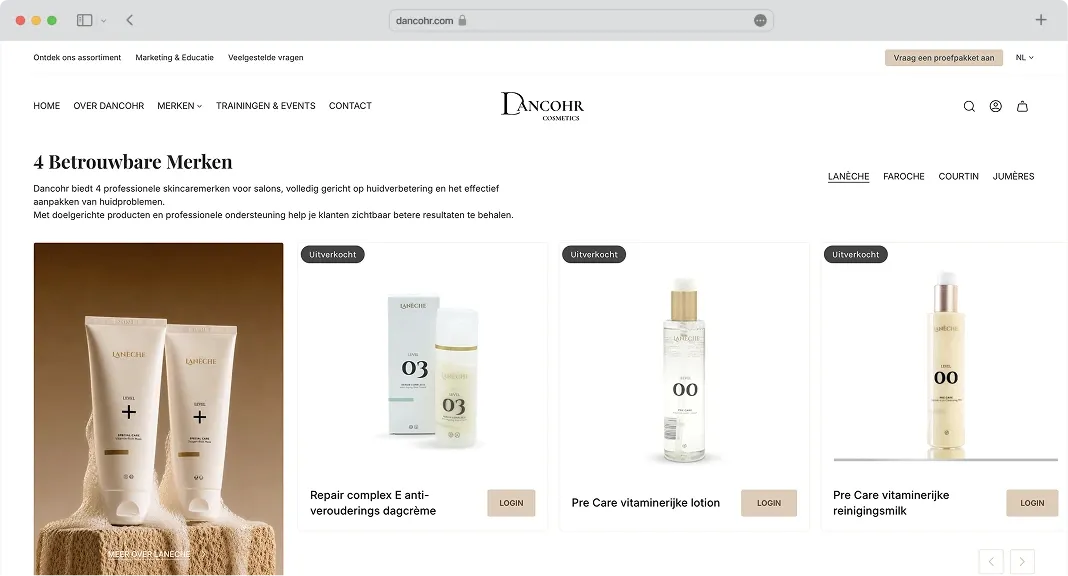Go to the Home menu item

pos(46,106)
